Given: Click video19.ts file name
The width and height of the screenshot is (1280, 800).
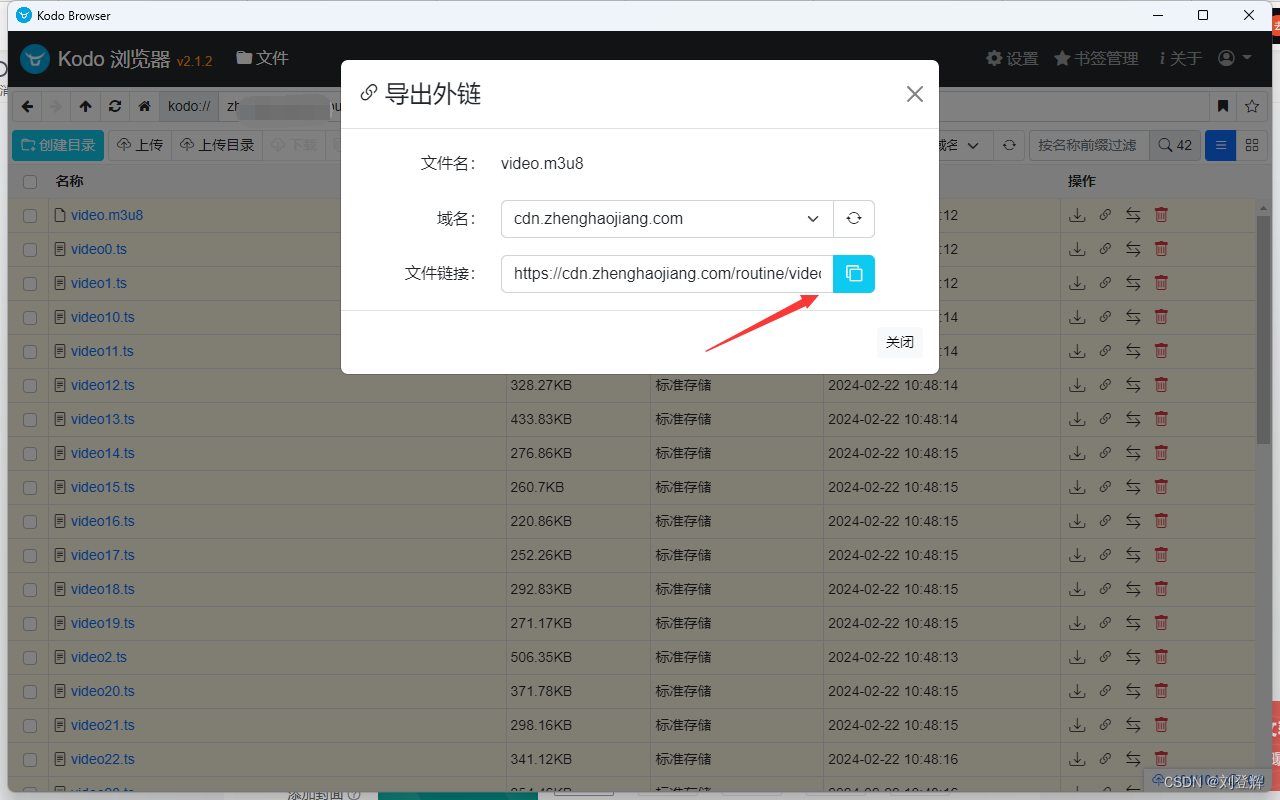Looking at the screenshot, I should pos(103,623).
